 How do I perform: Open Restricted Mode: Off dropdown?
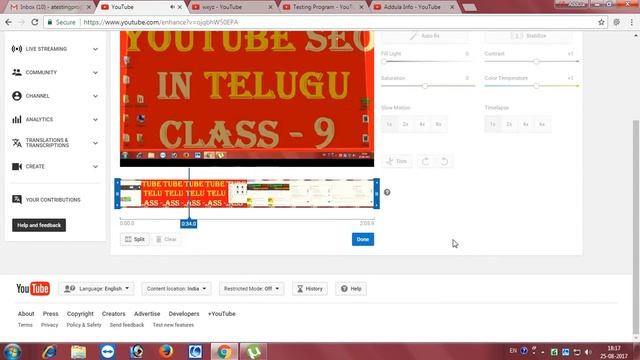click(x=251, y=289)
